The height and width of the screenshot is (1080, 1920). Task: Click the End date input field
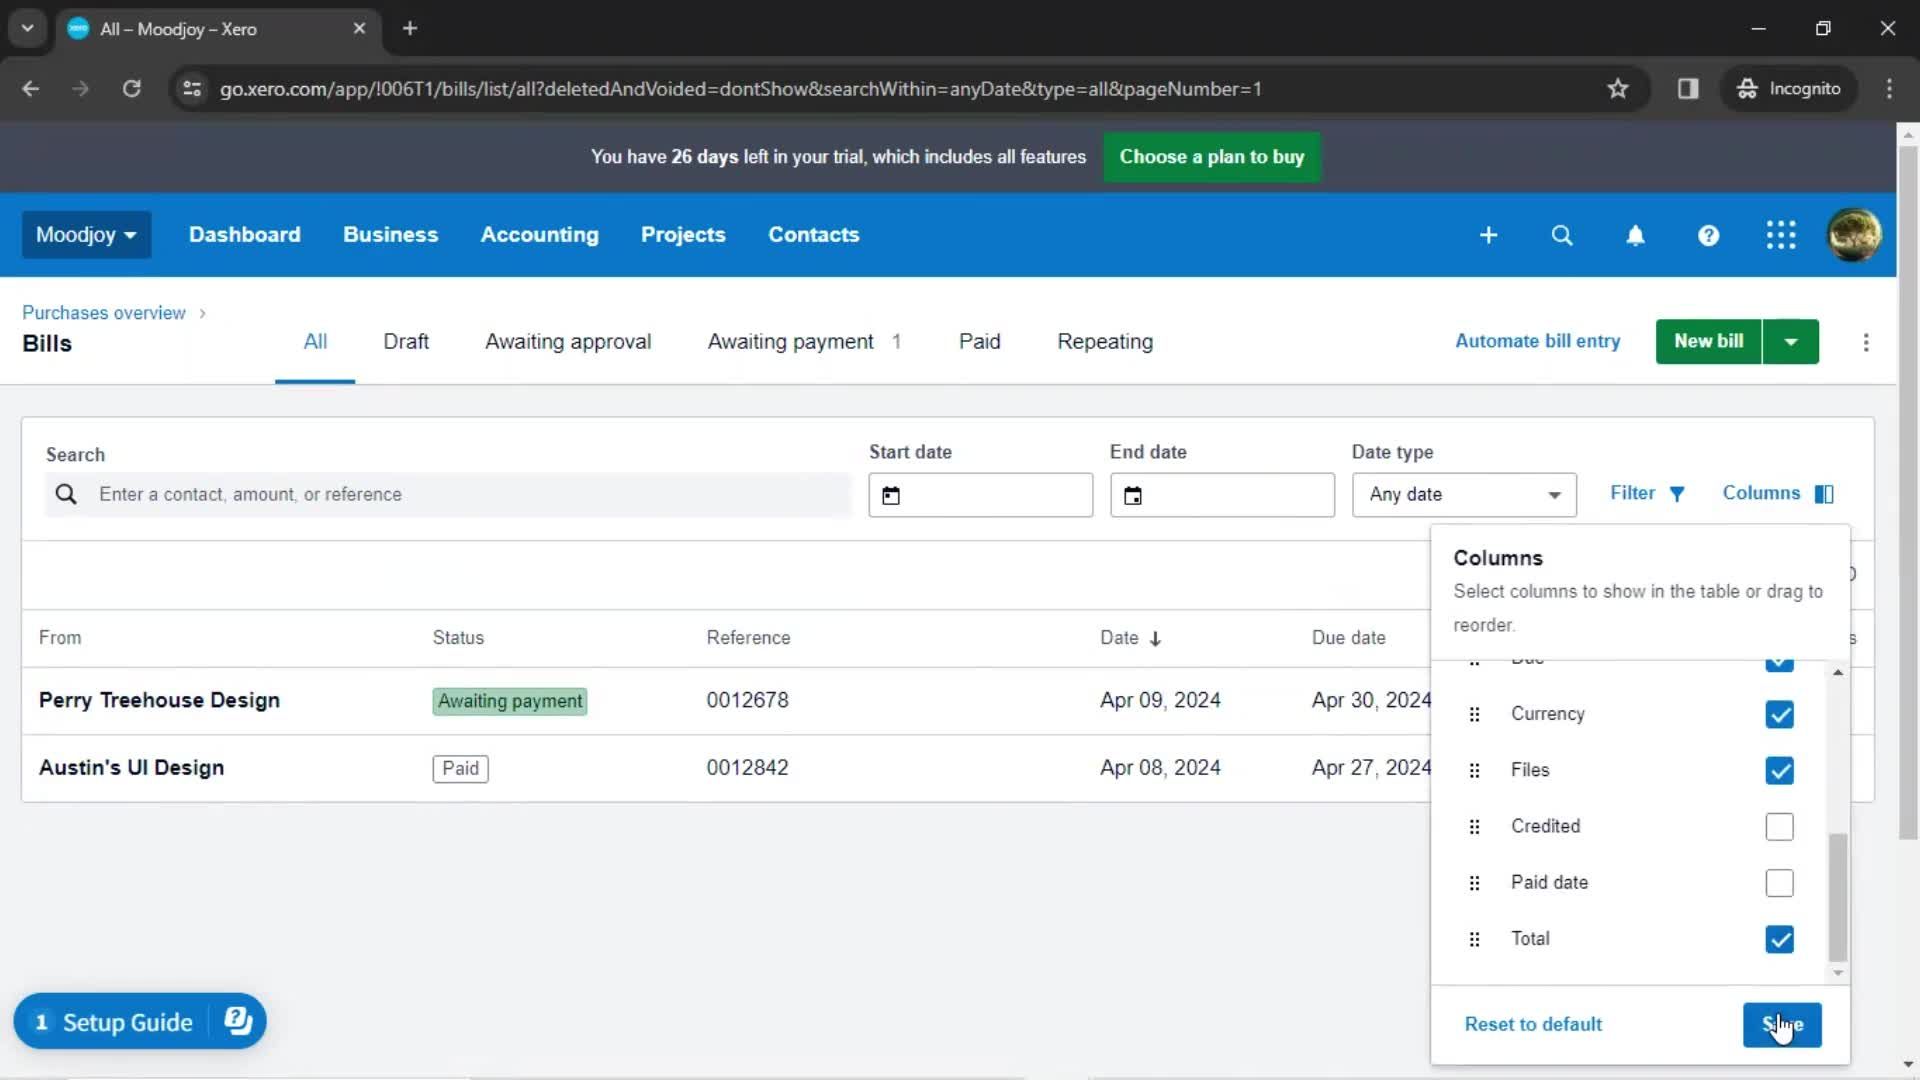[1222, 495]
